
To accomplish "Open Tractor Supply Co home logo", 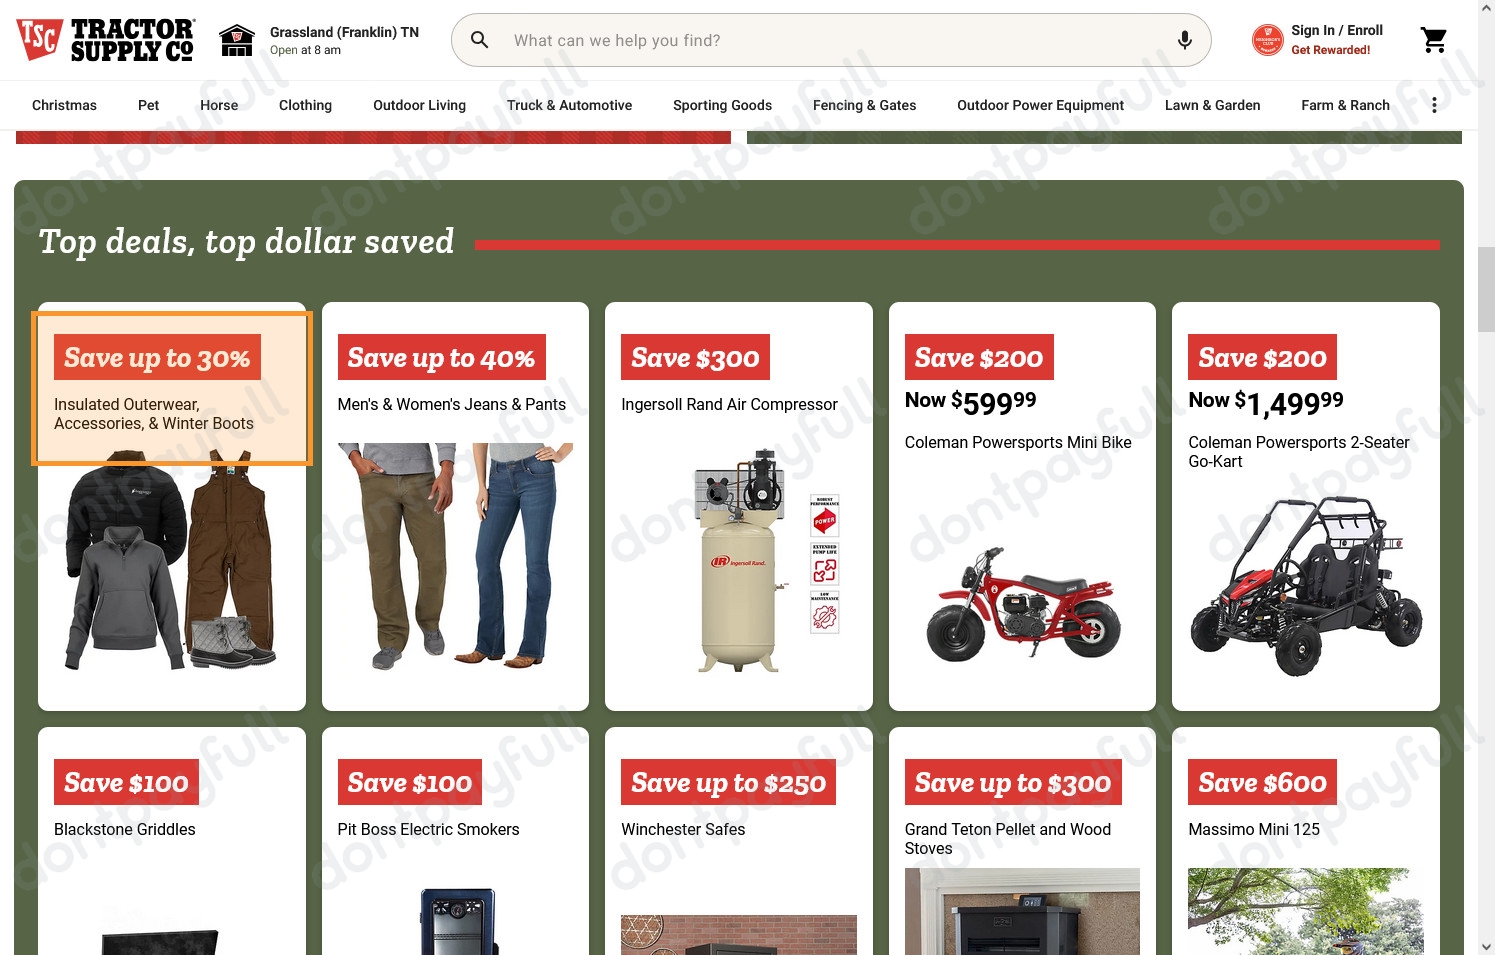I will click(x=105, y=40).
